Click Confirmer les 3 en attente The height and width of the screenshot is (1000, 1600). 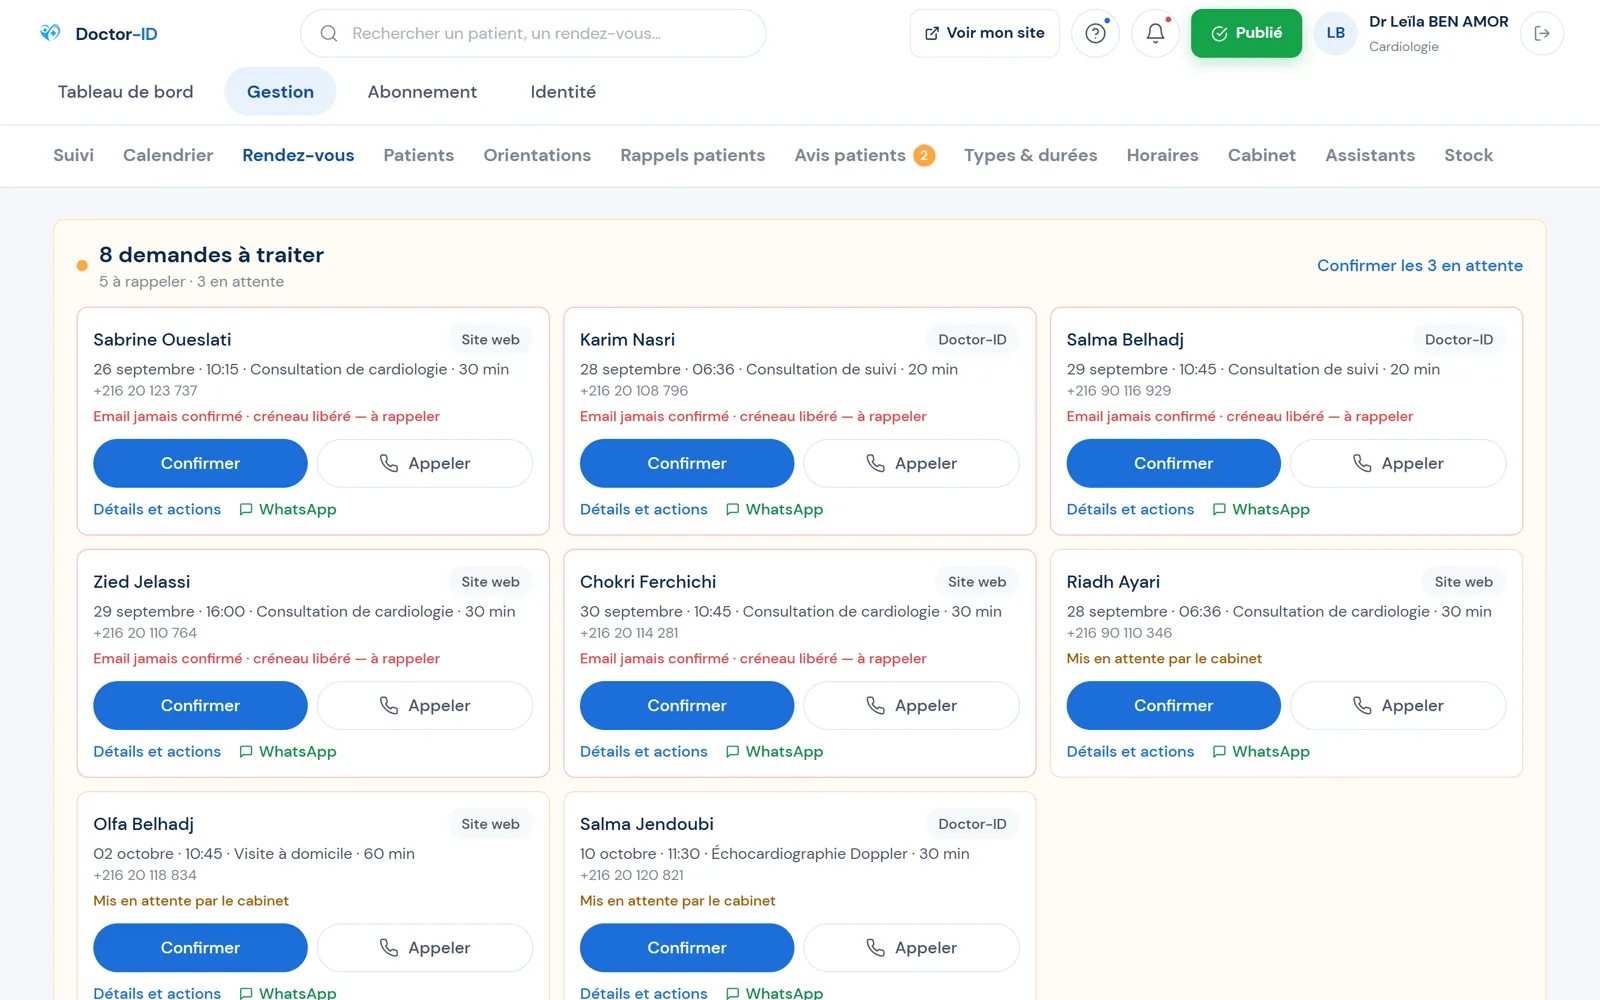[1420, 265]
